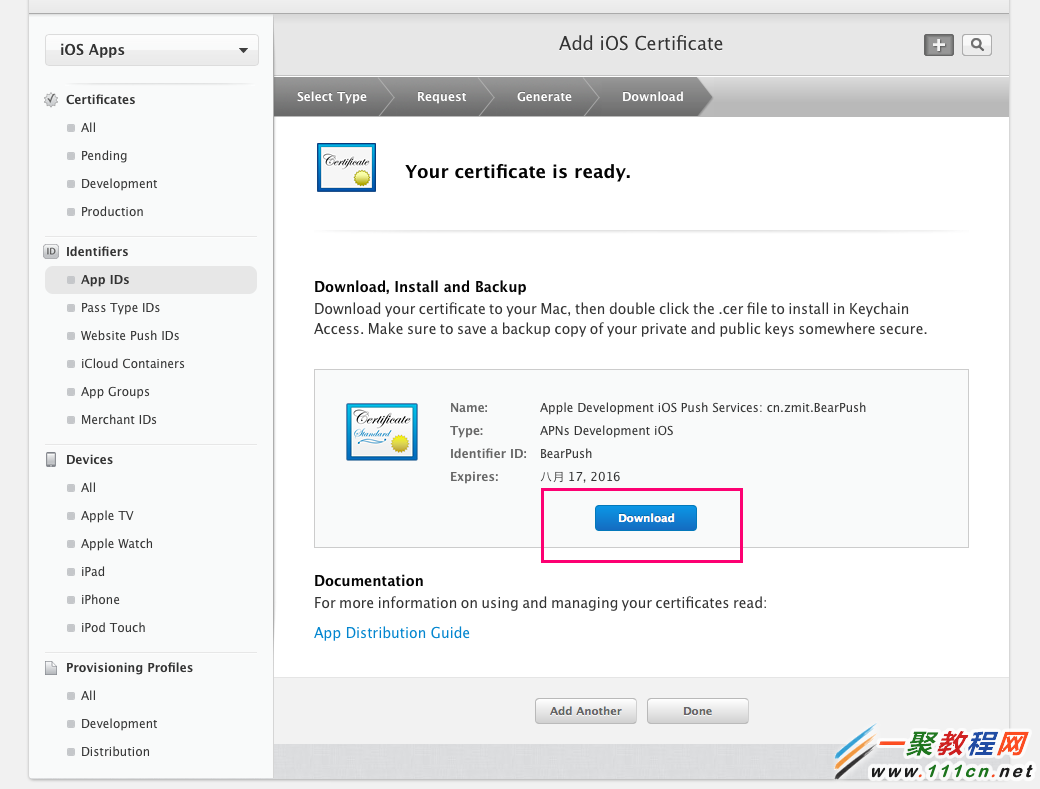Show Distribution provisioning profiles
The width and height of the screenshot is (1040, 789).
click(115, 752)
